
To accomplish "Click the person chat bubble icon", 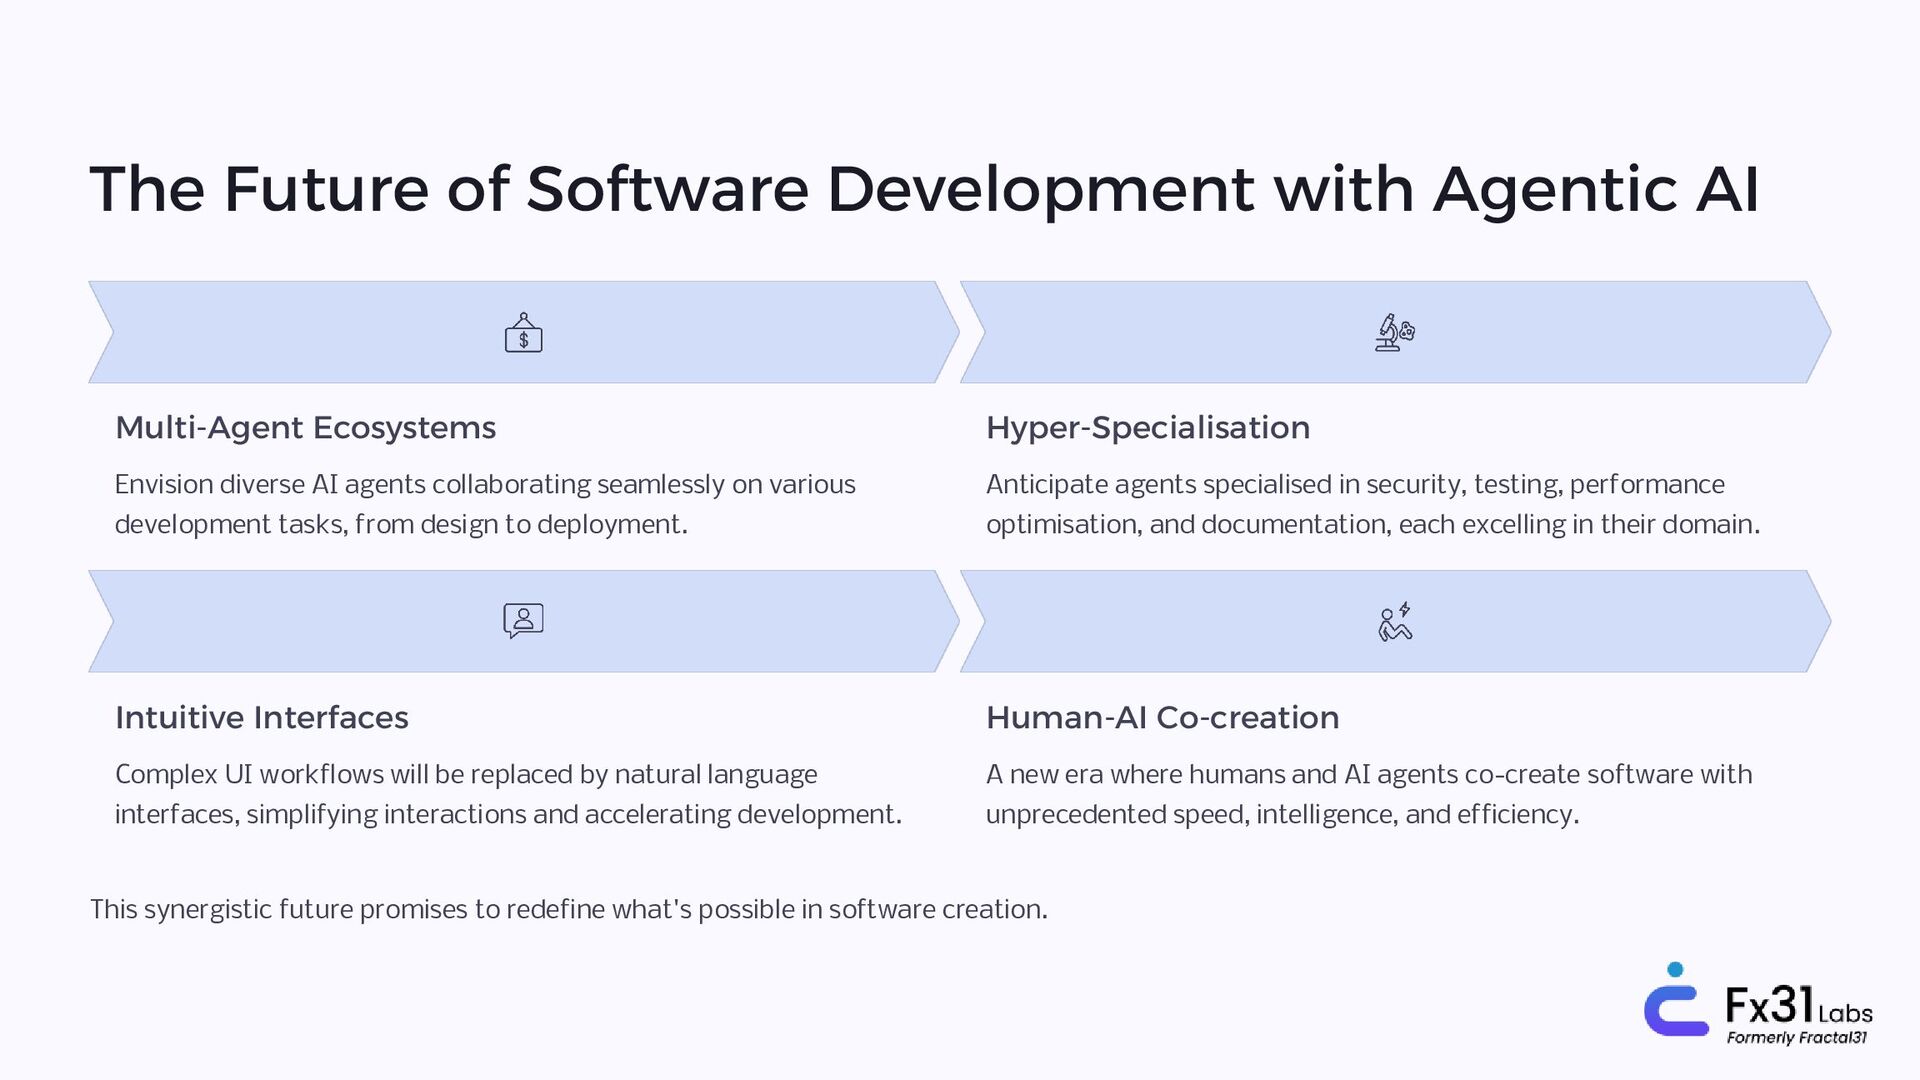I will pyautogui.click(x=523, y=621).
